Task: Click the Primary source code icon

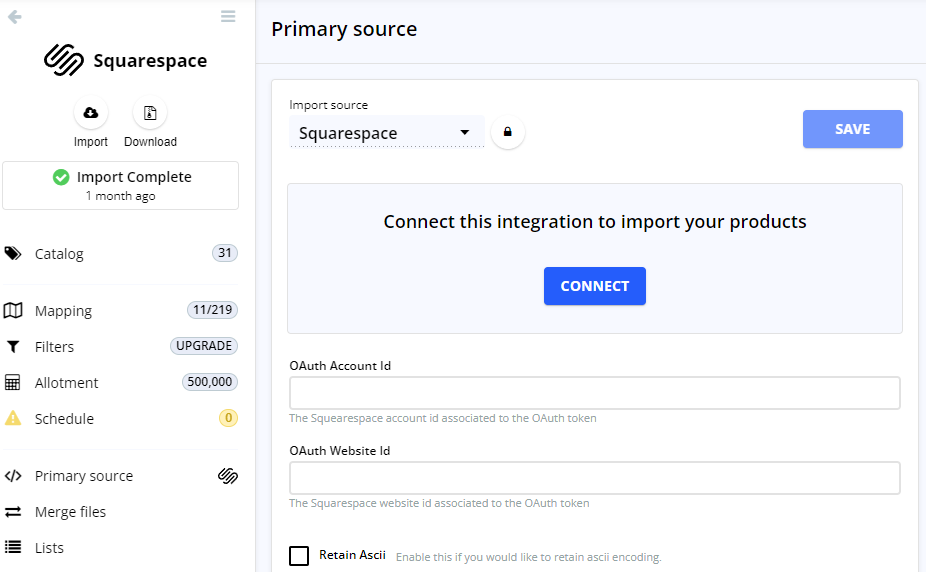Action: [13, 476]
